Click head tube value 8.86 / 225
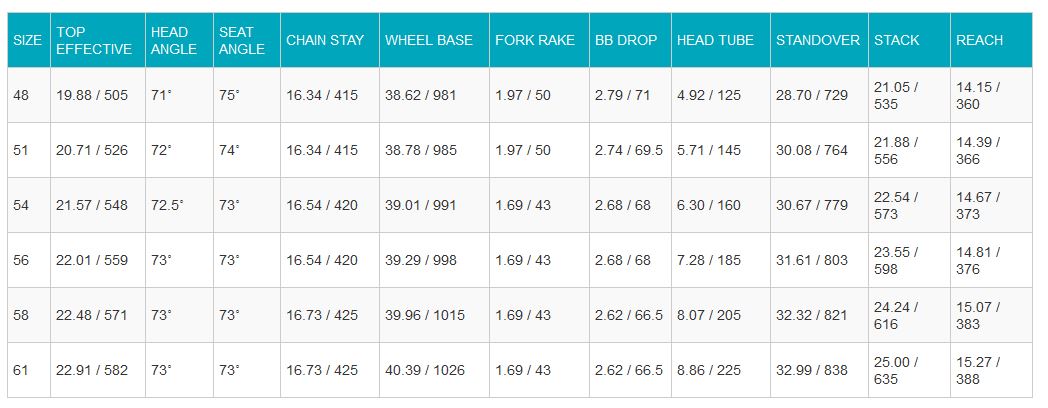The height and width of the screenshot is (408, 1048). [x=709, y=370]
